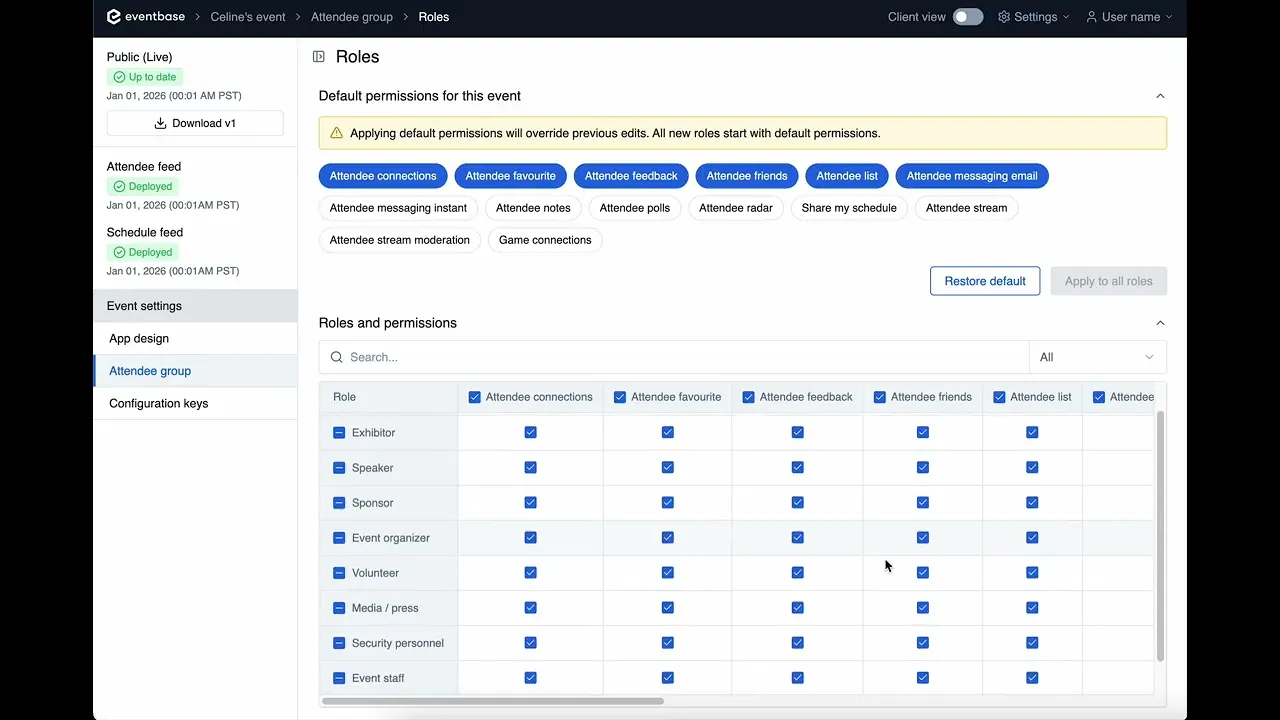Toggle the Attendee favourite column header checkbox
Image resolution: width=1280 pixels, height=720 pixels.
620,397
